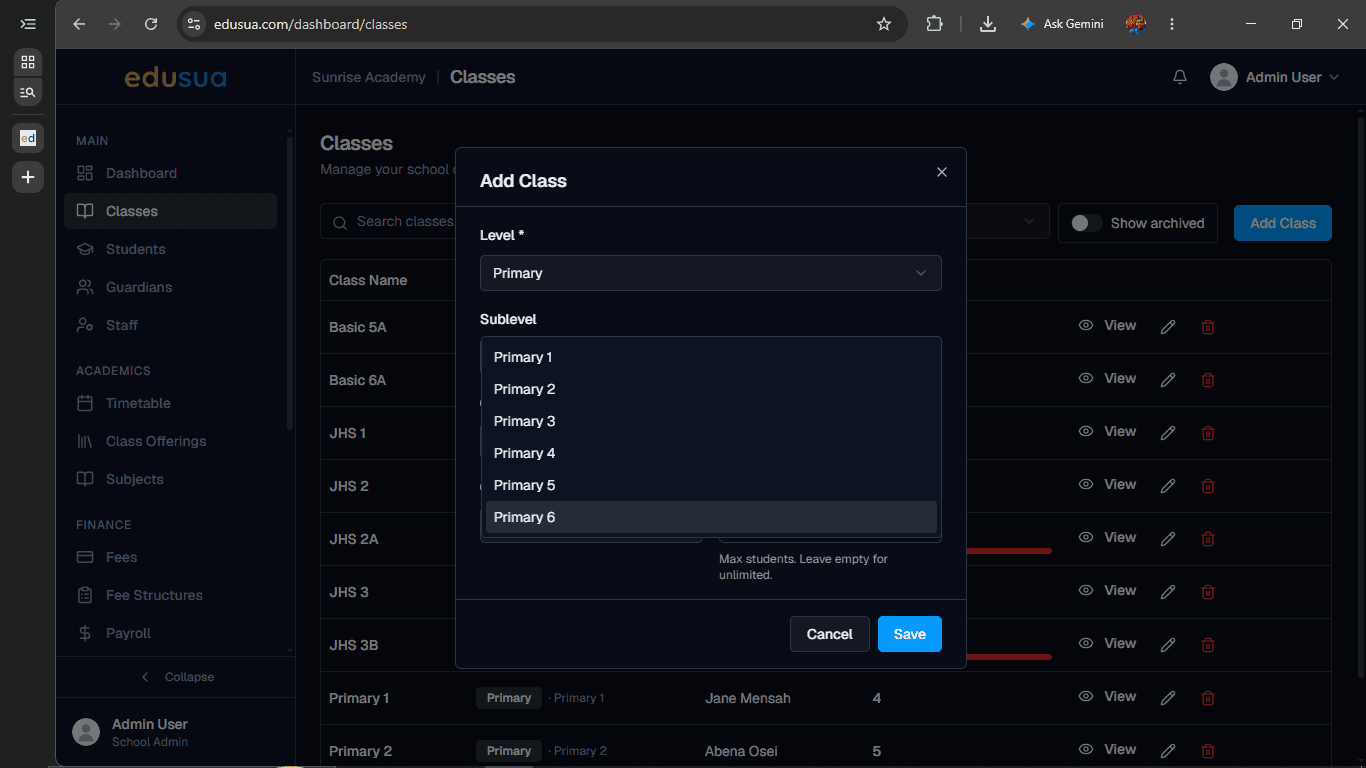Image resolution: width=1366 pixels, height=768 pixels.
Task: Delete the Primary 1 class row
Action: pos(1208,697)
